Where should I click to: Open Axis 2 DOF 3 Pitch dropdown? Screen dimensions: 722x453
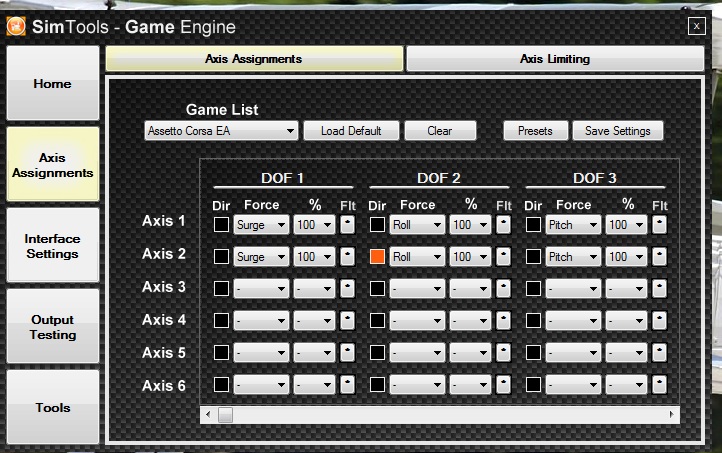point(573,256)
